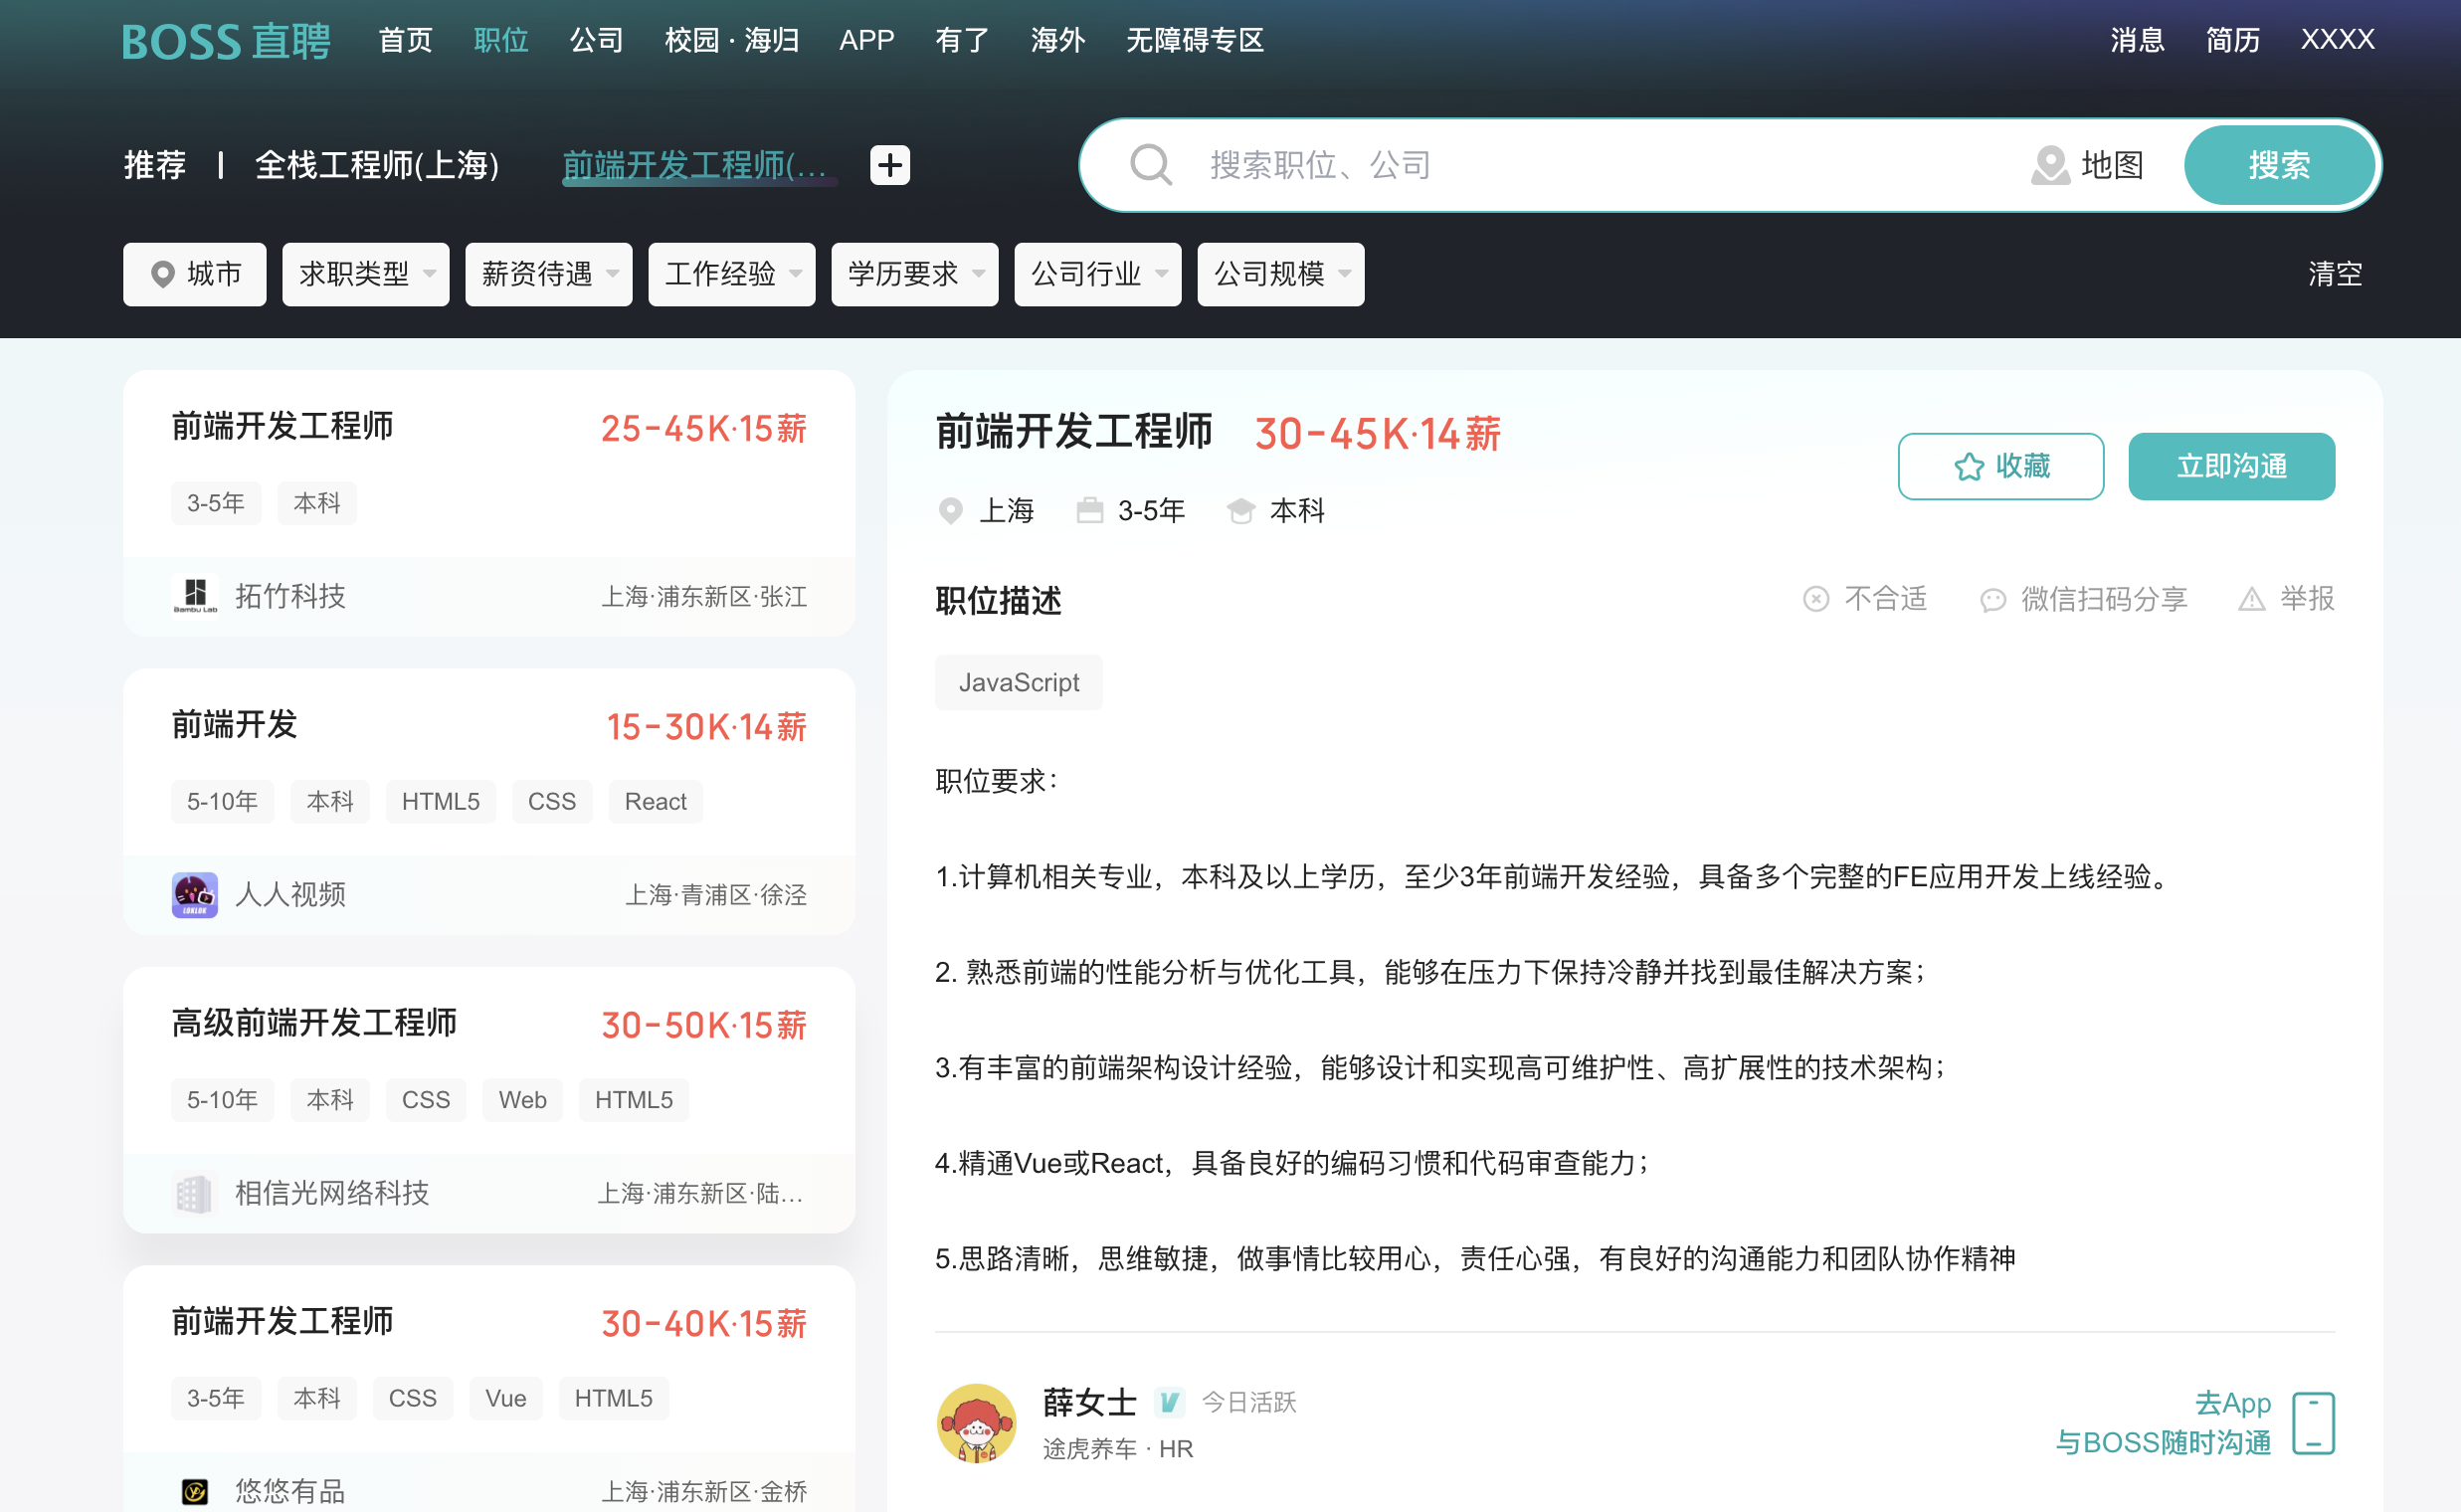Expand the 公司规模 filter

(x=1280, y=274)
